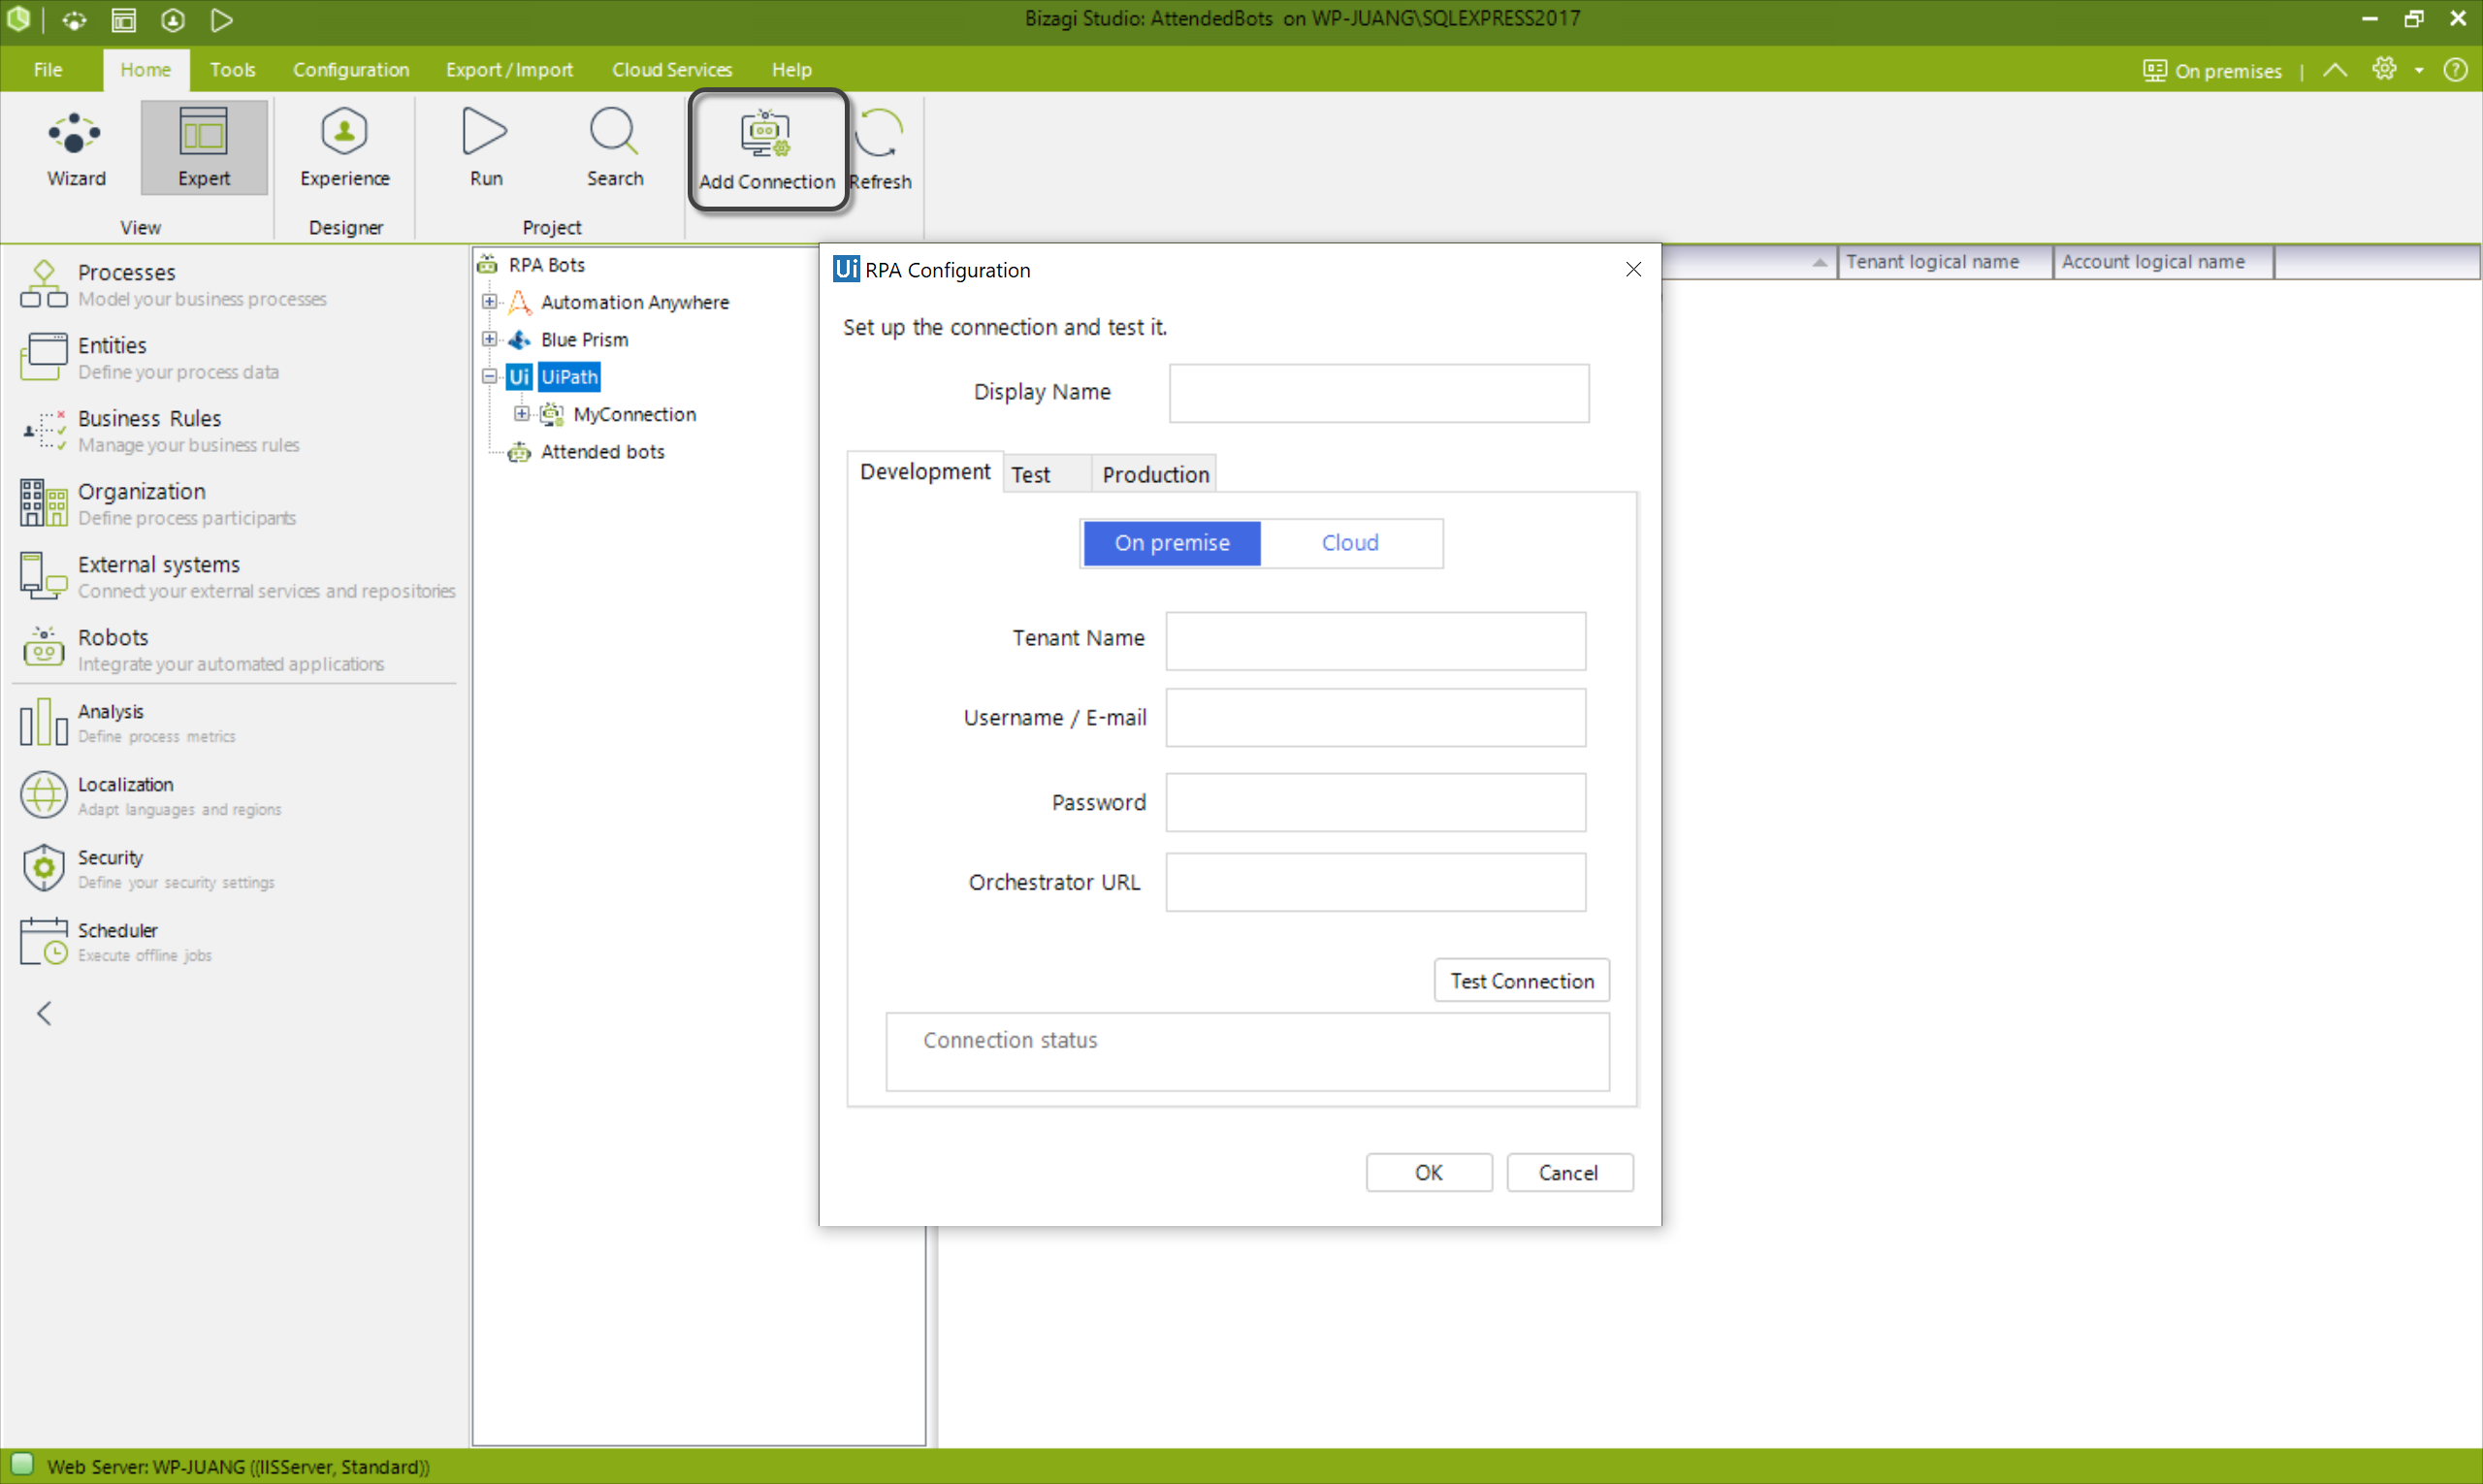Click the quick-access wizard icon in title bar

tap(74, 20)
